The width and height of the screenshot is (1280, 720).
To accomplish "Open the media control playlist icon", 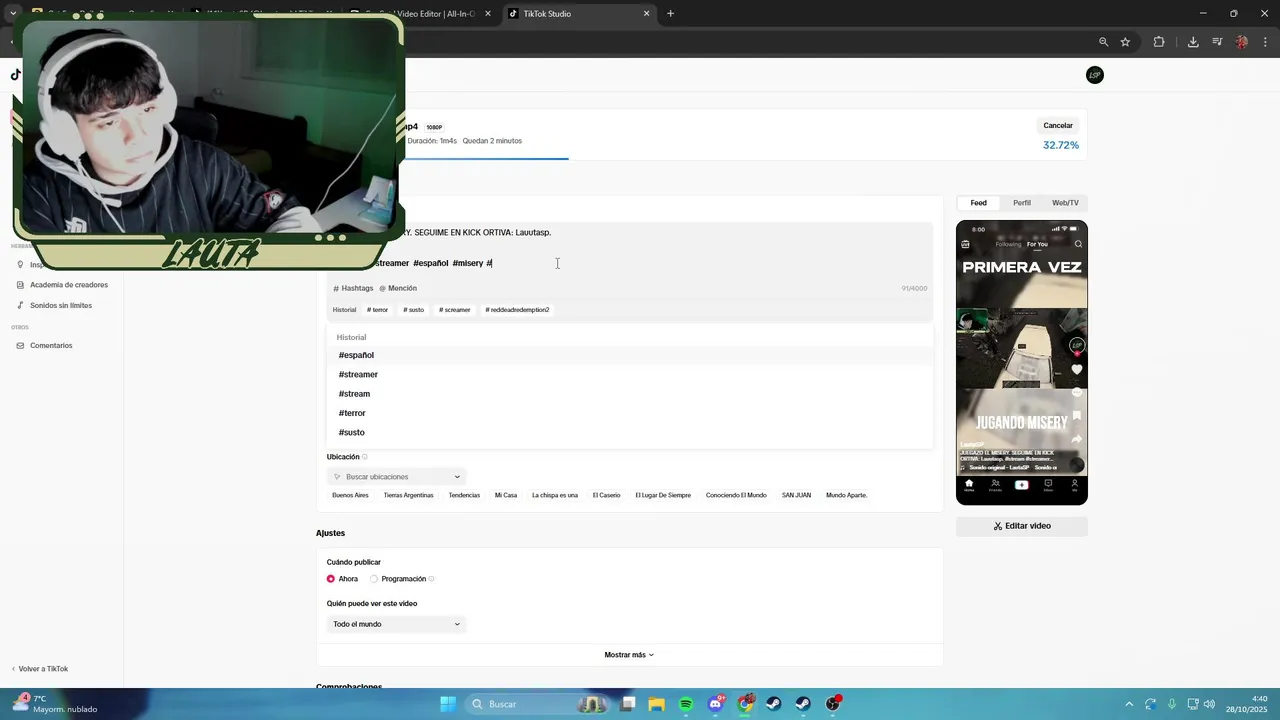I will pos(1217,42).
